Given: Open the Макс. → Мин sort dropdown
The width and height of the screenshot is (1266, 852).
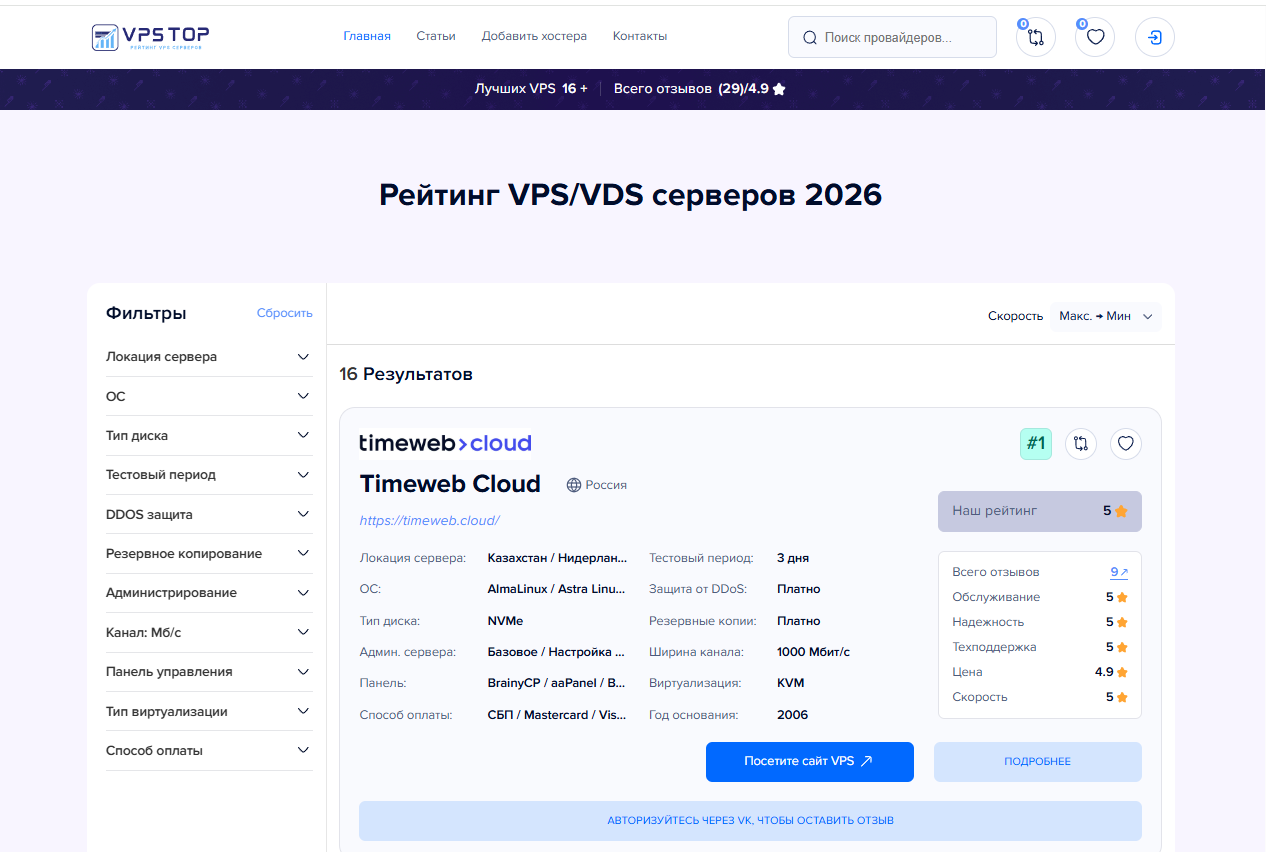Looking at the screenshot, I should click(1106, 316).
